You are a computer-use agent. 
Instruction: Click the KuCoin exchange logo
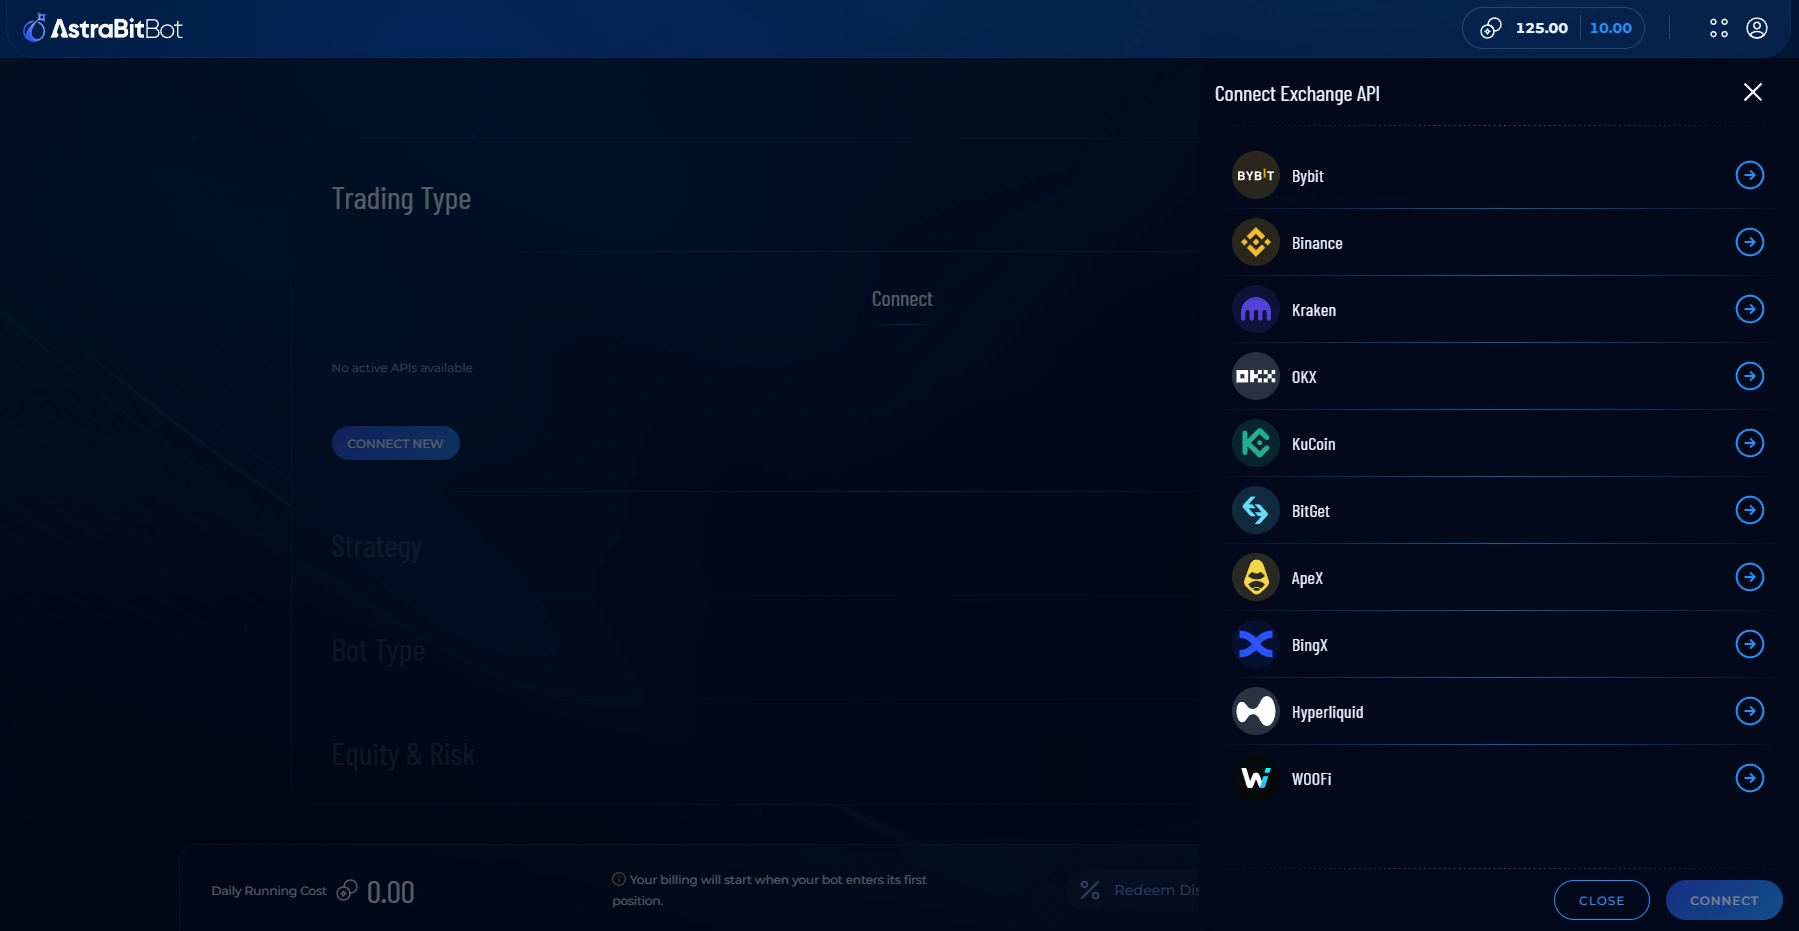1256,443
